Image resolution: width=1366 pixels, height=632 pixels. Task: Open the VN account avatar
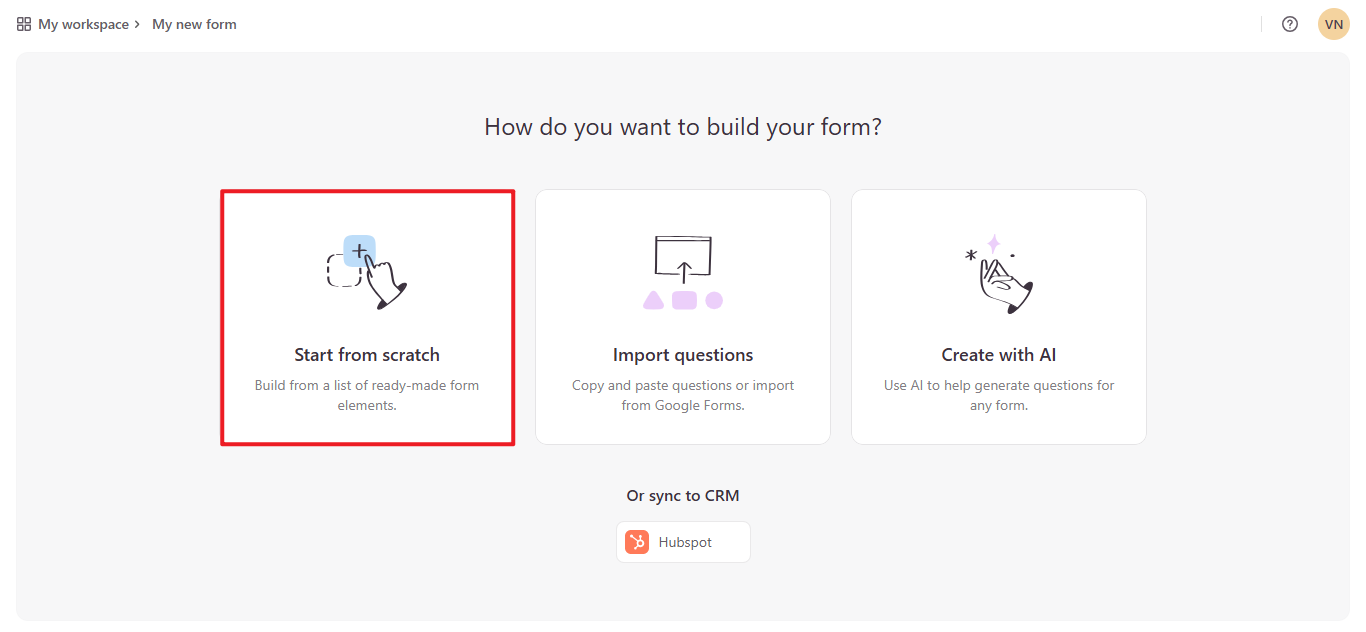(1333, 23)
